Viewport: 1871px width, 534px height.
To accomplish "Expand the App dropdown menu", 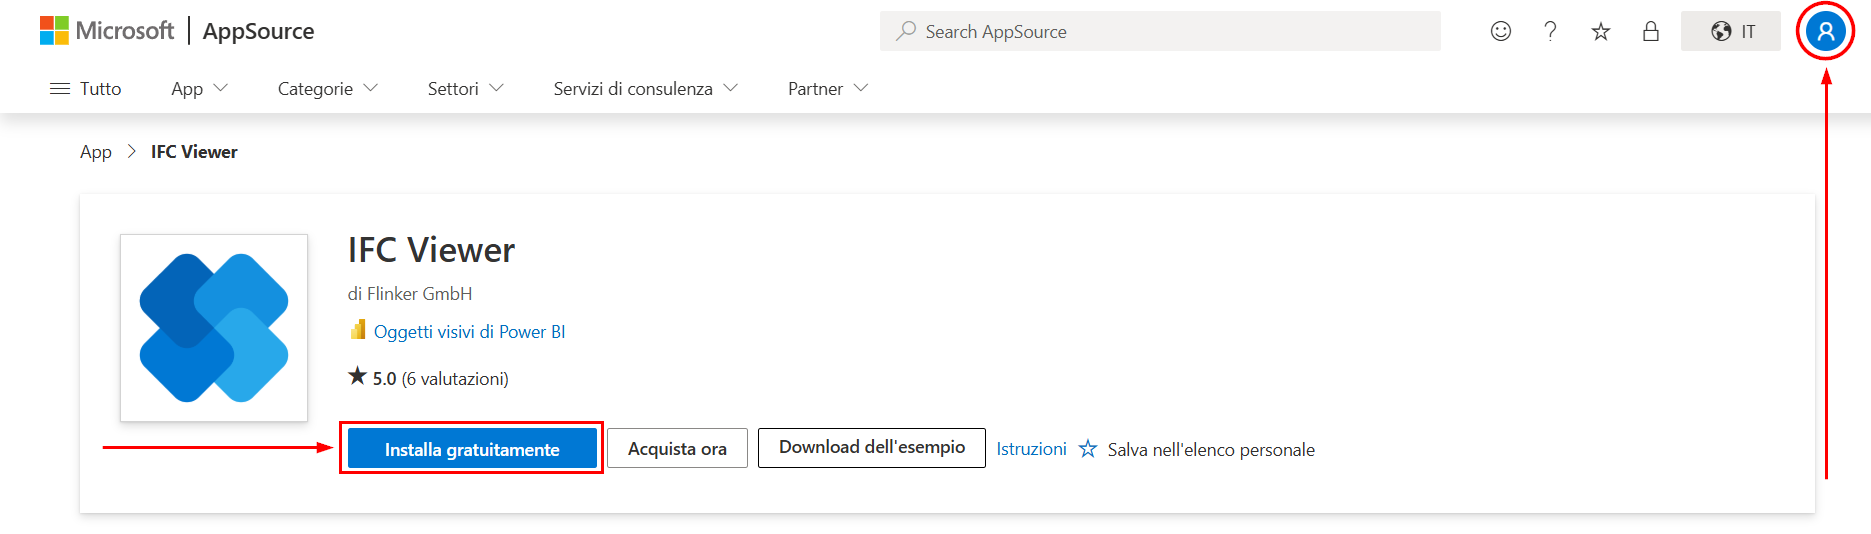I will point(199,89).
